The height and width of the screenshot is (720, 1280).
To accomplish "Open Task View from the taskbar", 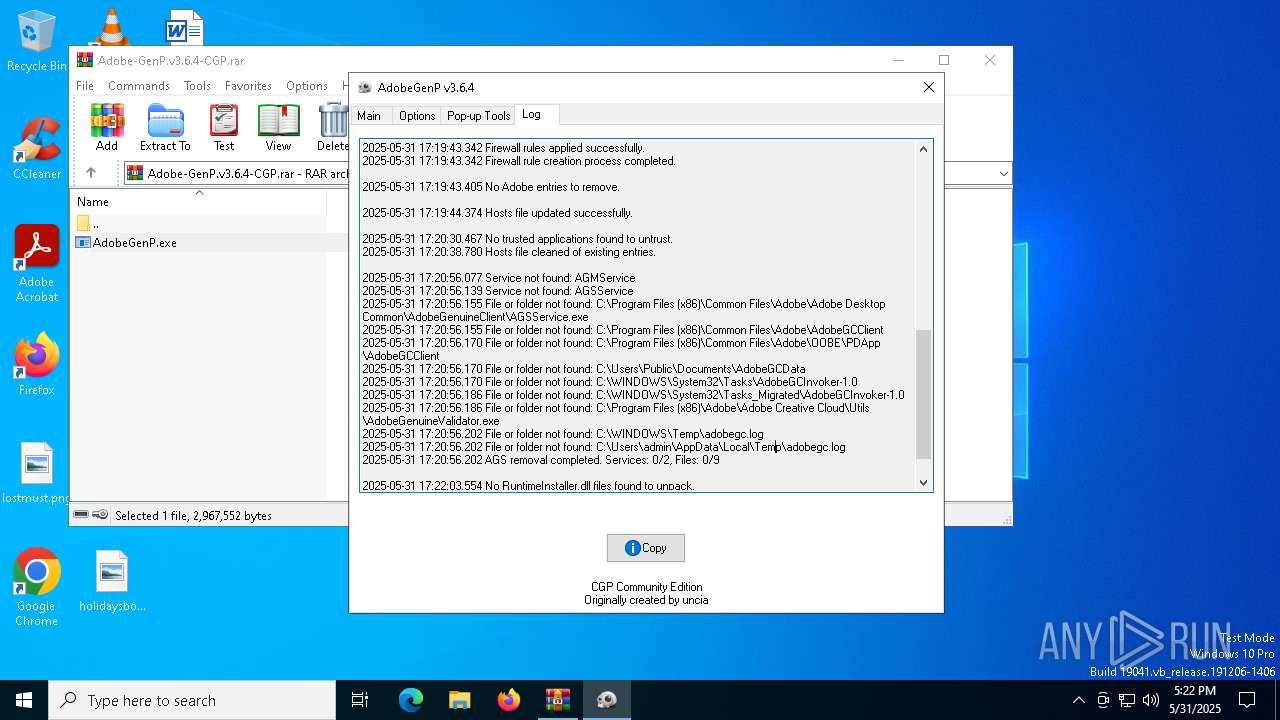I will tap(360, 700).
